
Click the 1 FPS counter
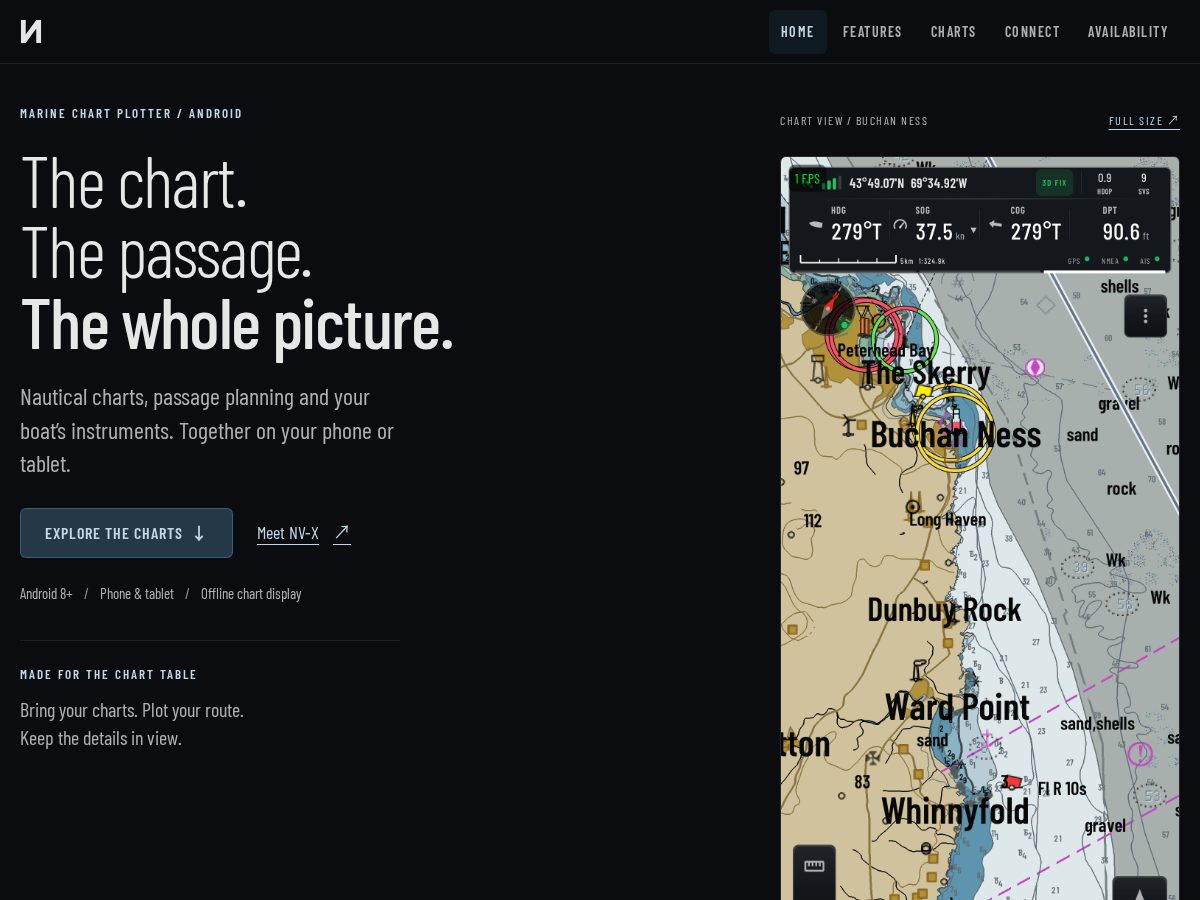coord(807,180)
